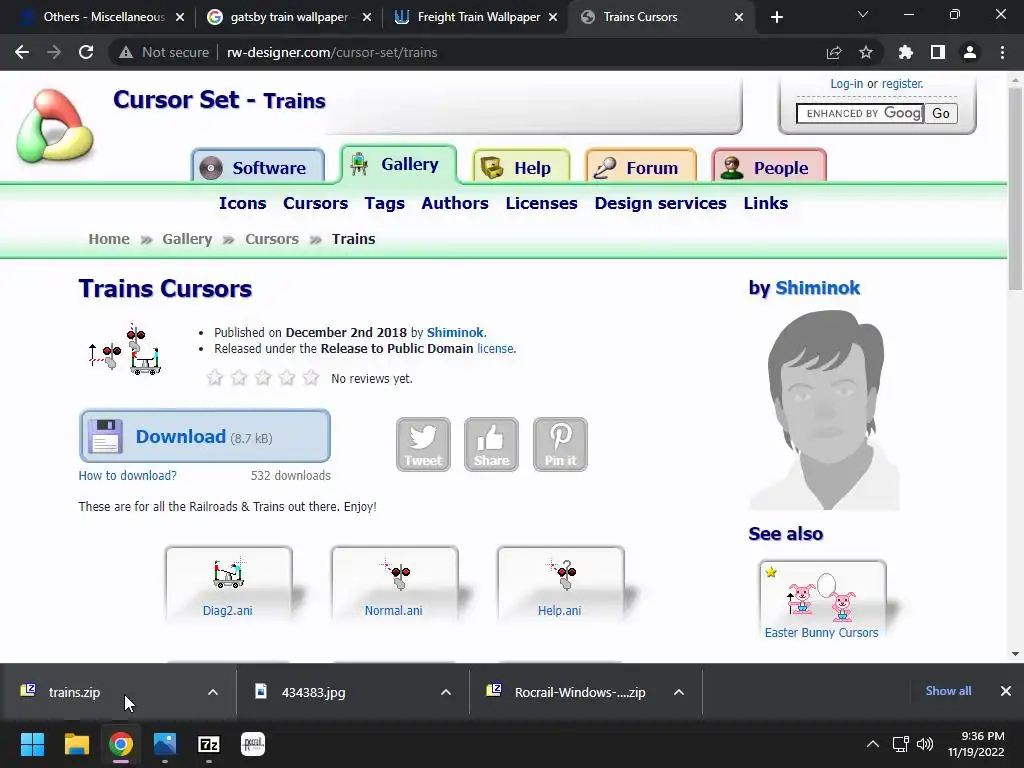
Task: Click Show all downloads
Action: coord(948,691)
